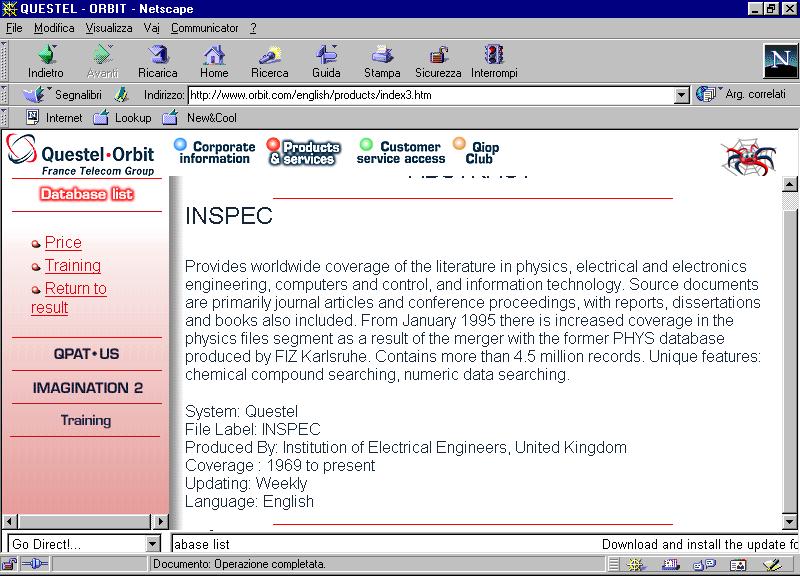Open Qiop Club section

(x=477, y=152)
